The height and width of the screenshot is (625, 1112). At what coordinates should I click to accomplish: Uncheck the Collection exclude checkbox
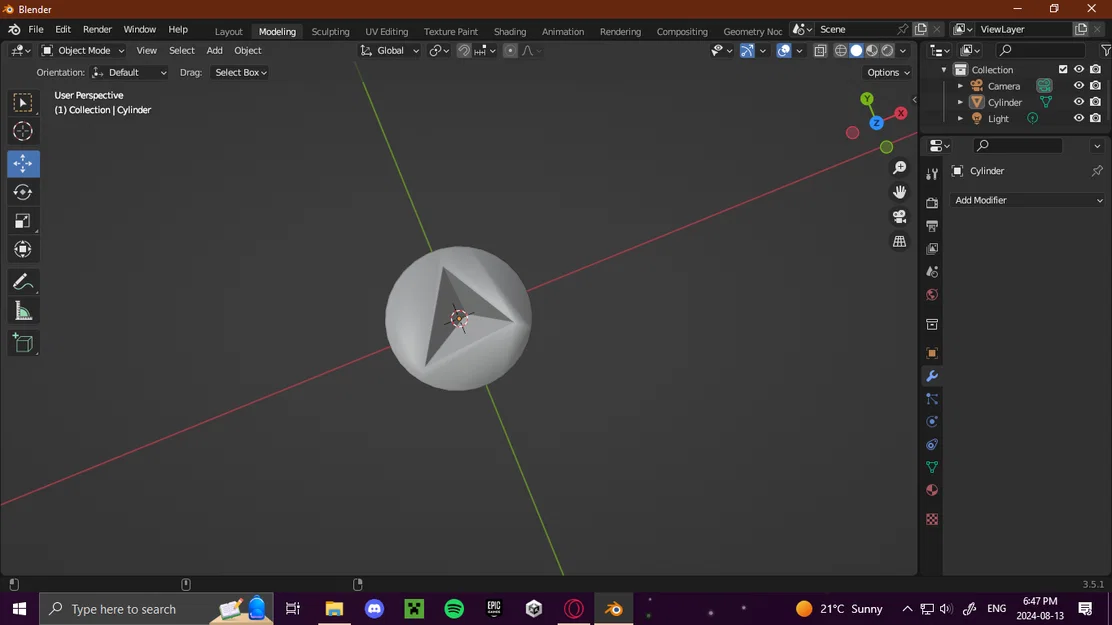coord(1062,70)
